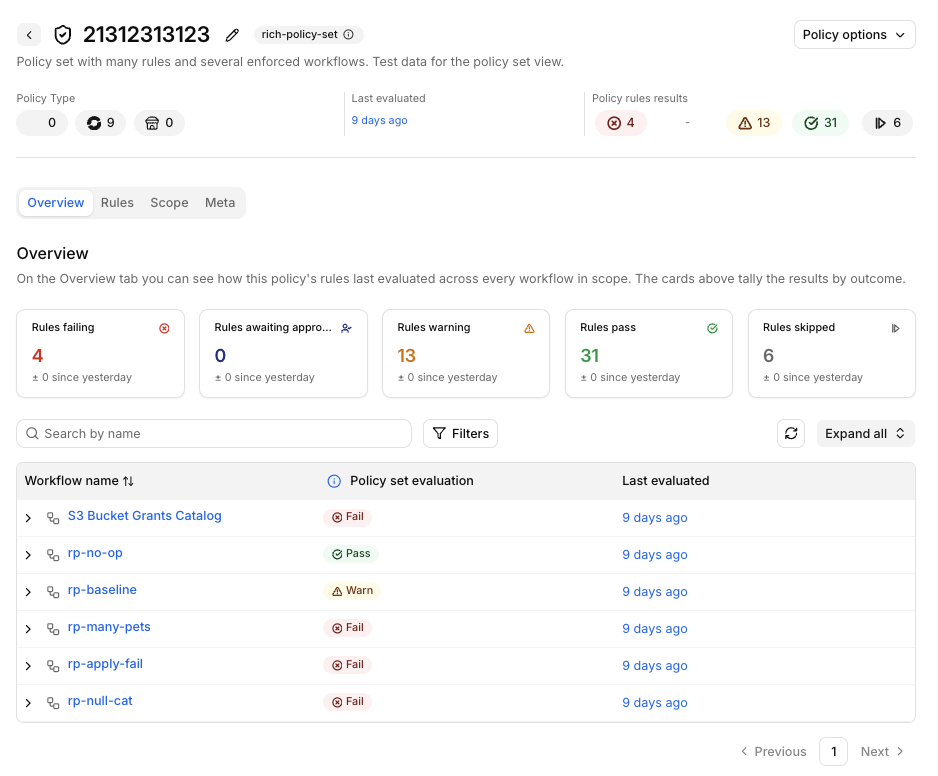This screenshot has width=938, height=776.
Task: Go to the Next page
Action: coord(882,751)
